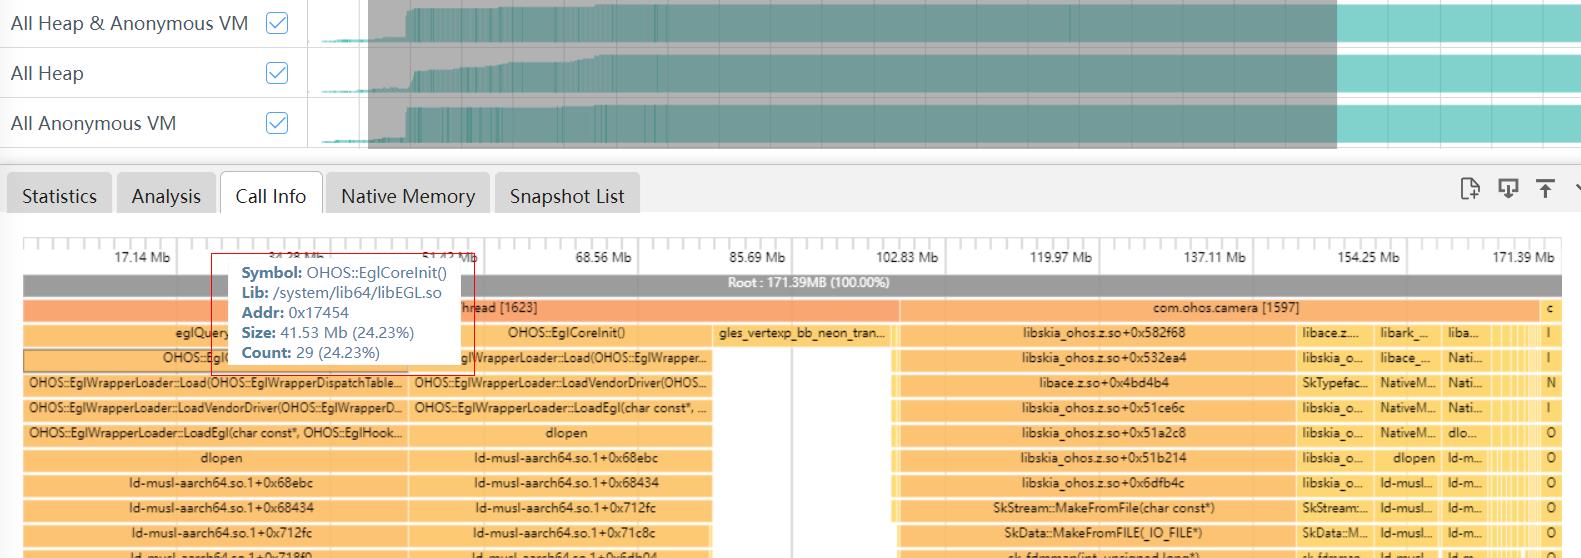Click the Root 171.39MB flame graph bar

coord(808,283)
